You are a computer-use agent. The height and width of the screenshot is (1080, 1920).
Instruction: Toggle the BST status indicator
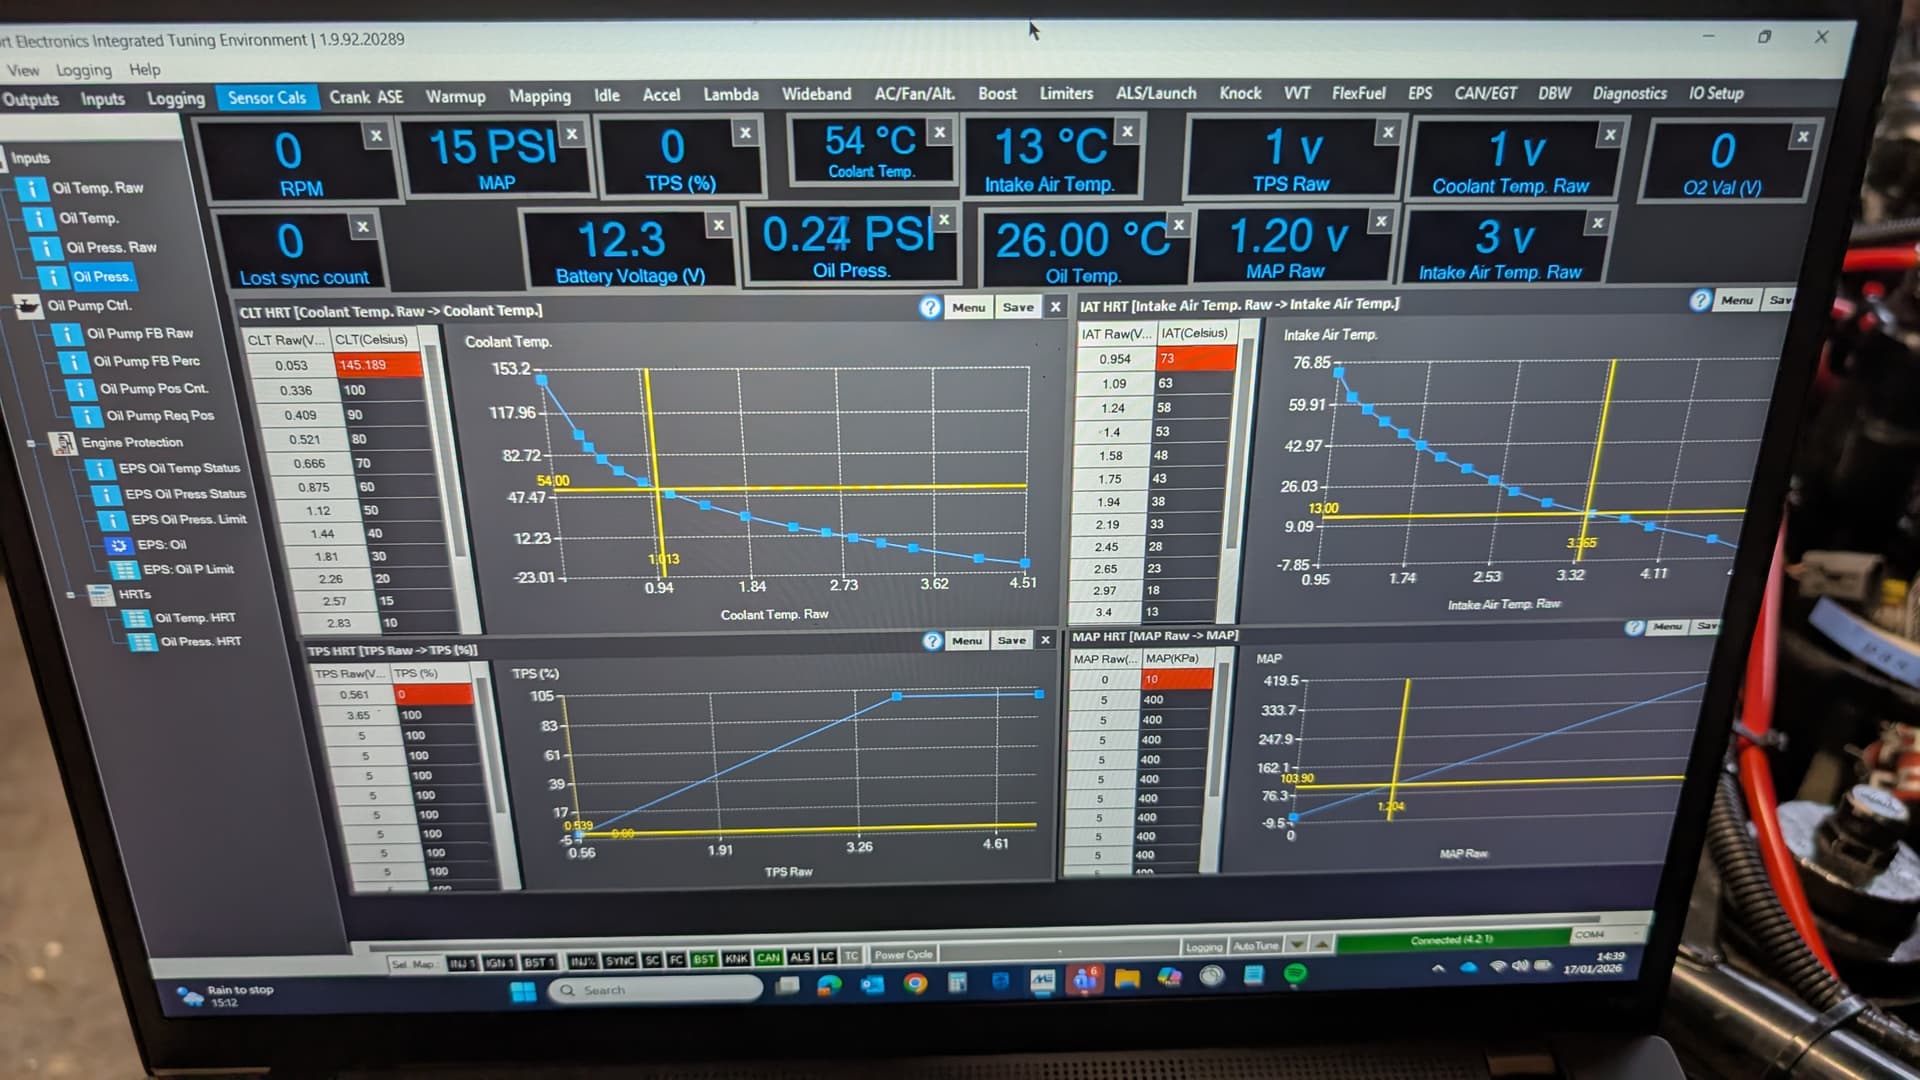(704, 959)
